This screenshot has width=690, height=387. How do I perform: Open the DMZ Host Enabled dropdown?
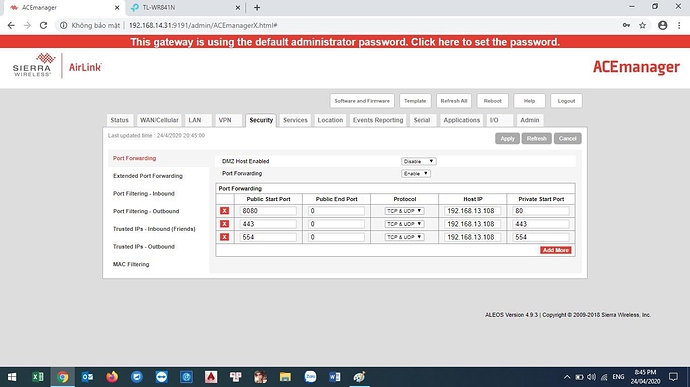coord(418,162)
